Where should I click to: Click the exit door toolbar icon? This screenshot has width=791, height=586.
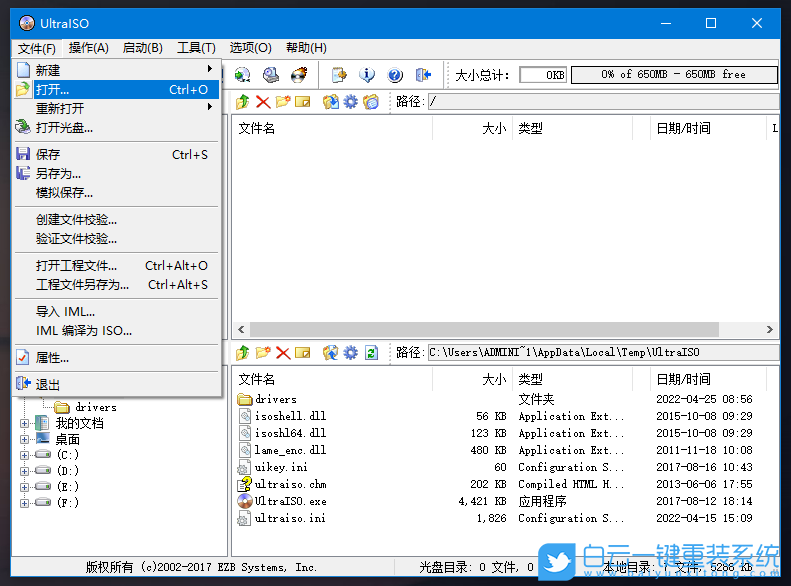click(423, 75)
